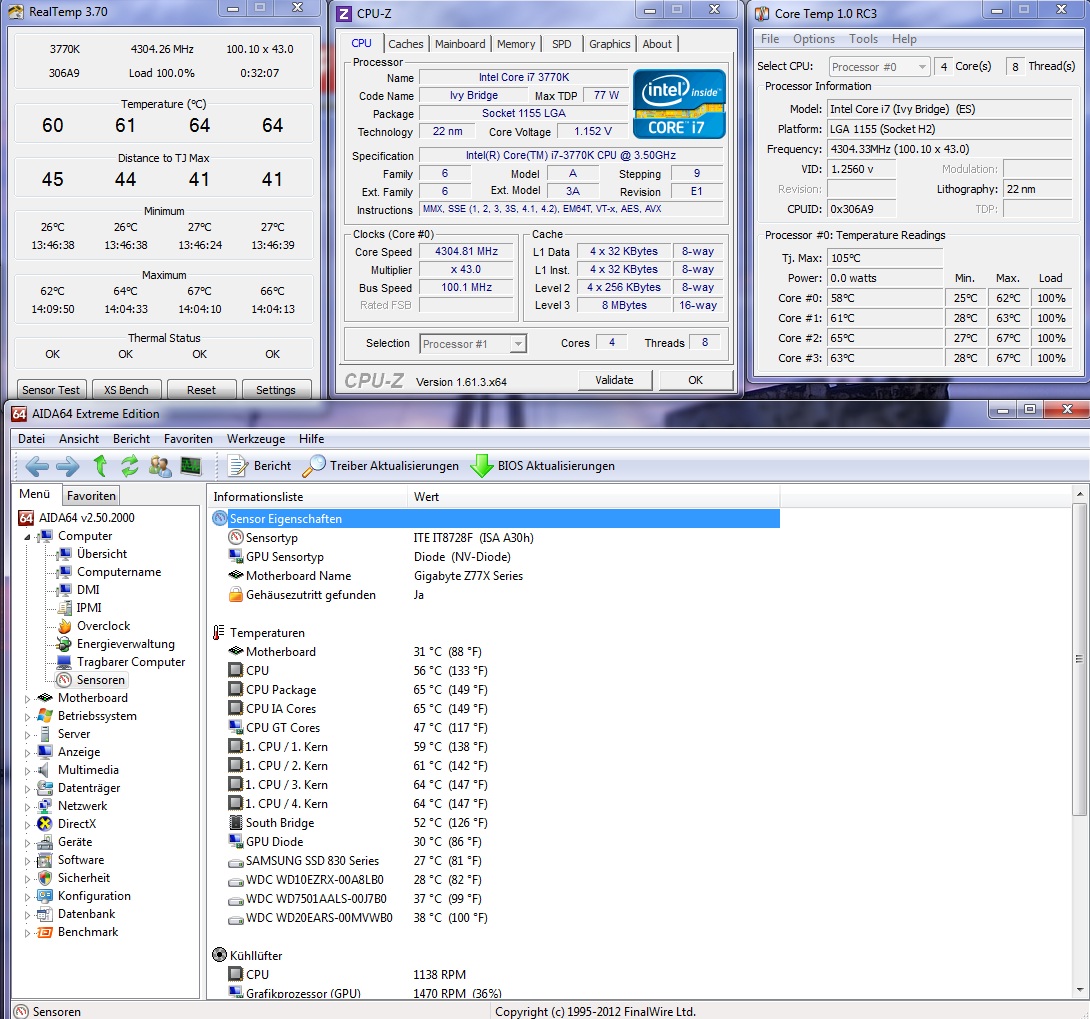Click RealTemp Sensor Test button

pos(51,390)
